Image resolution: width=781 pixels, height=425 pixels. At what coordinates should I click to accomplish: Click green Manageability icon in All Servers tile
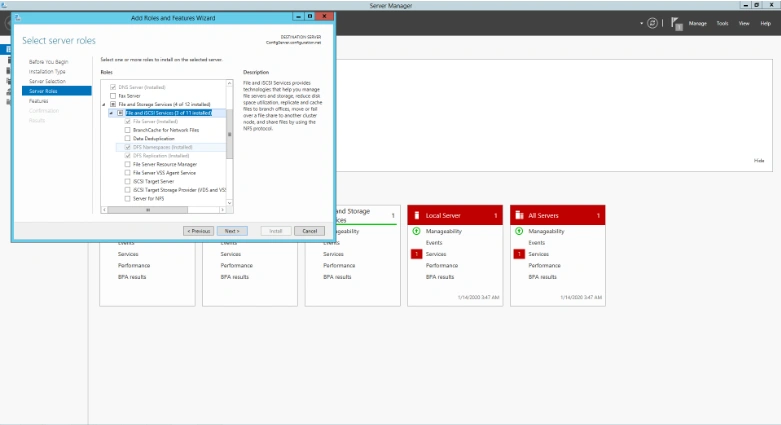519,231
